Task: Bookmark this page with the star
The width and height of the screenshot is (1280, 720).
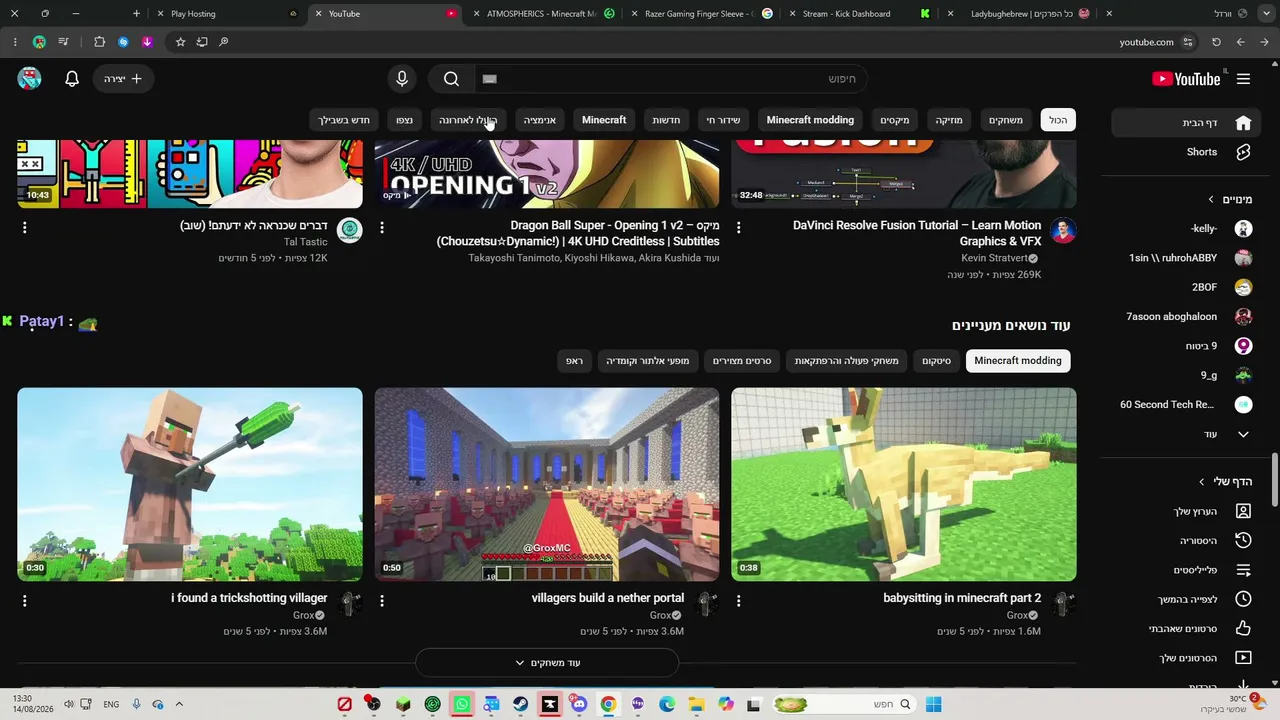Action: [180, 42]
